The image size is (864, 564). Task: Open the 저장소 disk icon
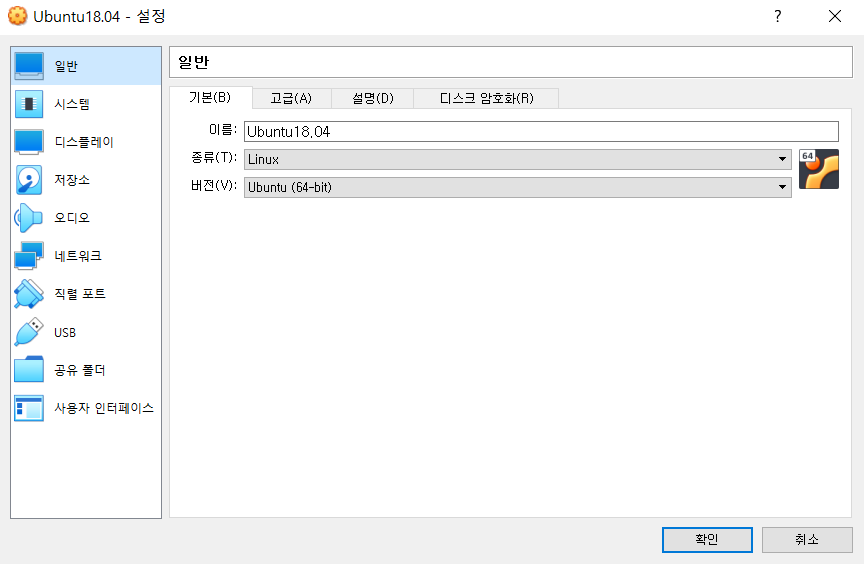coord(29,180)
